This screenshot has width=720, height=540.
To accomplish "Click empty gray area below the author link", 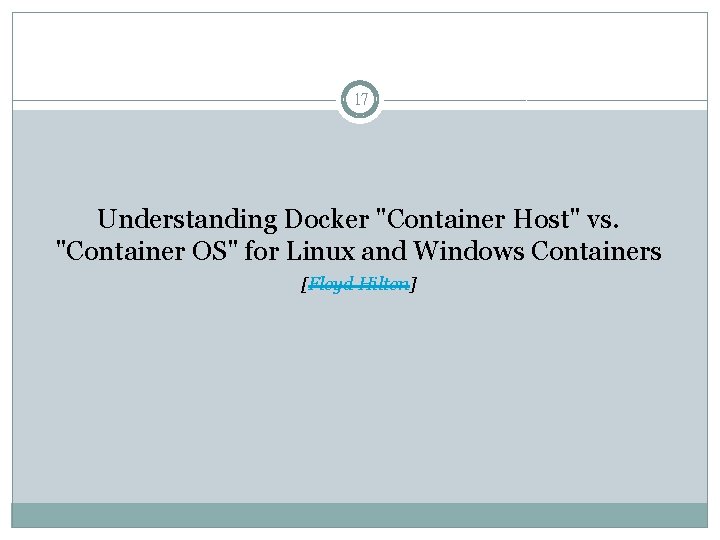I will coord(360,400).
